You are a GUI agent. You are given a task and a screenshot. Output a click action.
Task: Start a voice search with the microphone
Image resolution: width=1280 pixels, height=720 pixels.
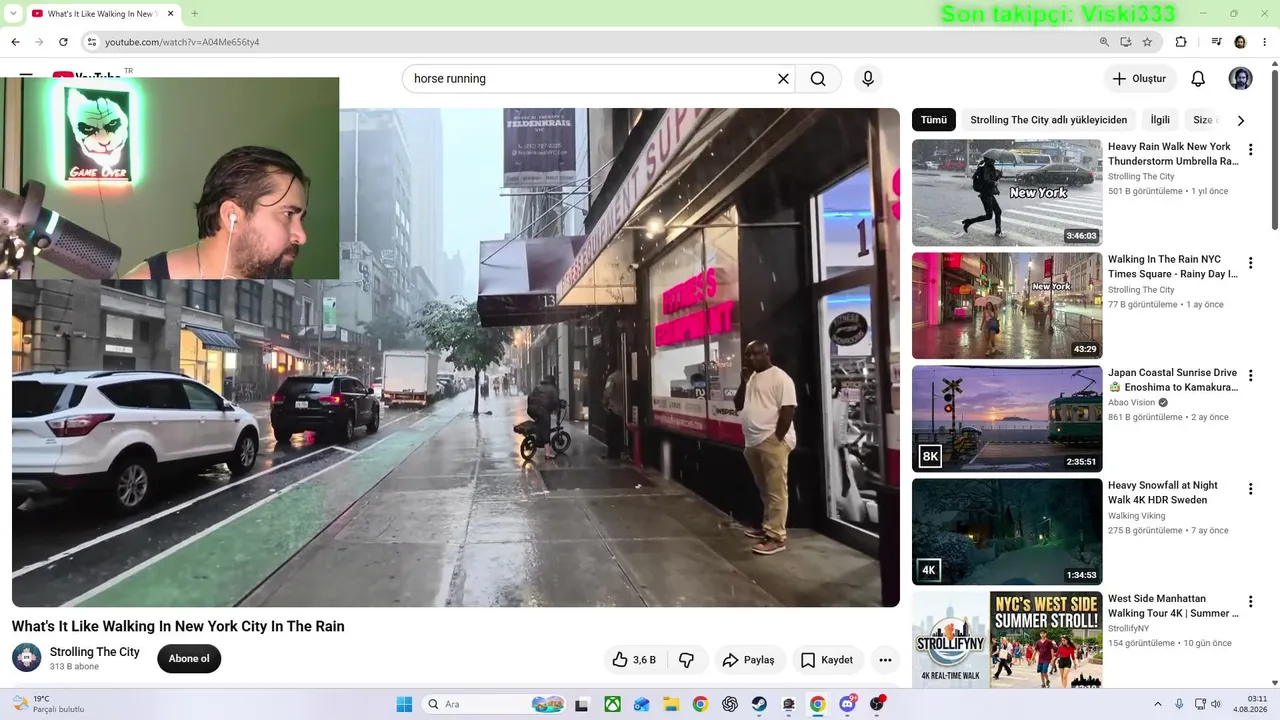868,79
